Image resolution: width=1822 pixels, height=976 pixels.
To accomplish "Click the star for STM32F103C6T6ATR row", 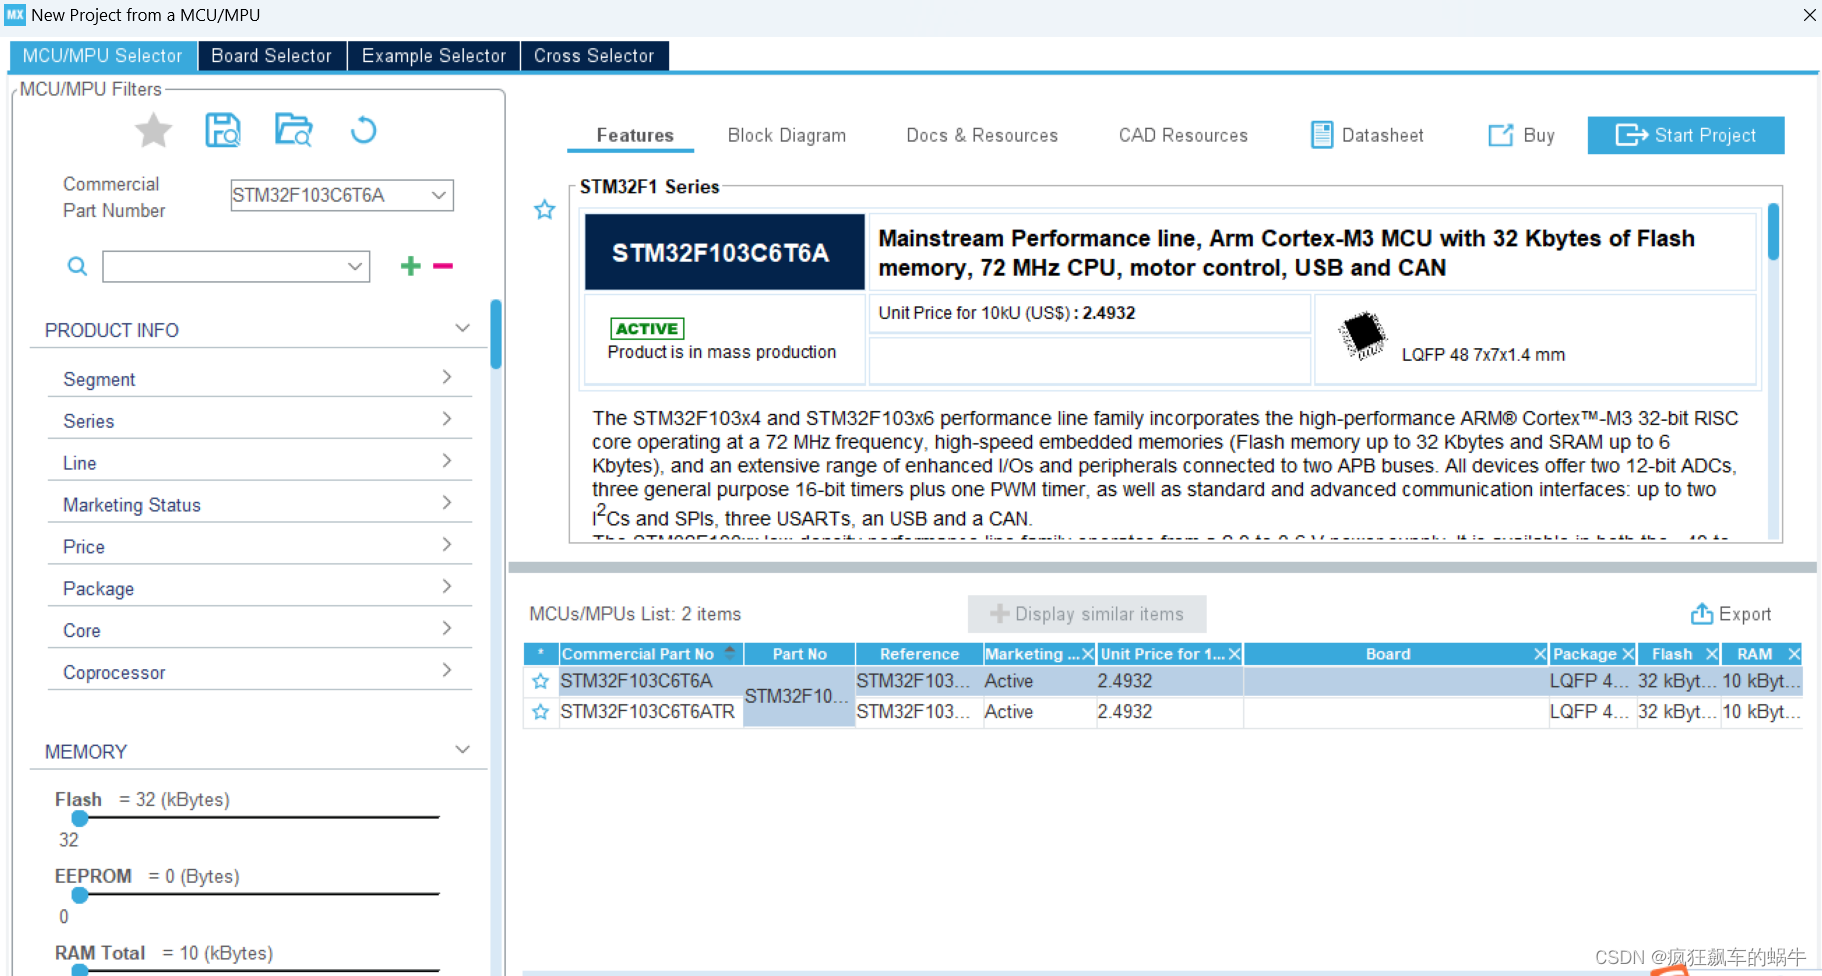I will point(540,712).
